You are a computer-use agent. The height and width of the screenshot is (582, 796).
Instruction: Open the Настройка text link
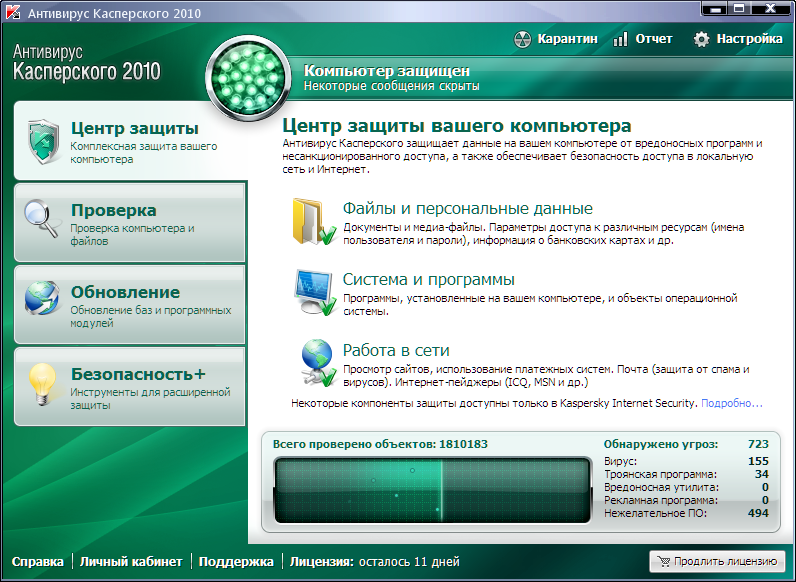tap(749, 39)
